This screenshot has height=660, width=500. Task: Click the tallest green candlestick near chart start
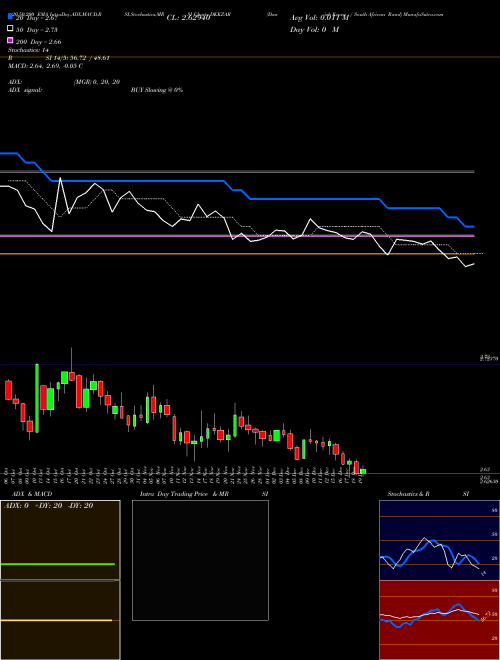[x=37, y=398]
